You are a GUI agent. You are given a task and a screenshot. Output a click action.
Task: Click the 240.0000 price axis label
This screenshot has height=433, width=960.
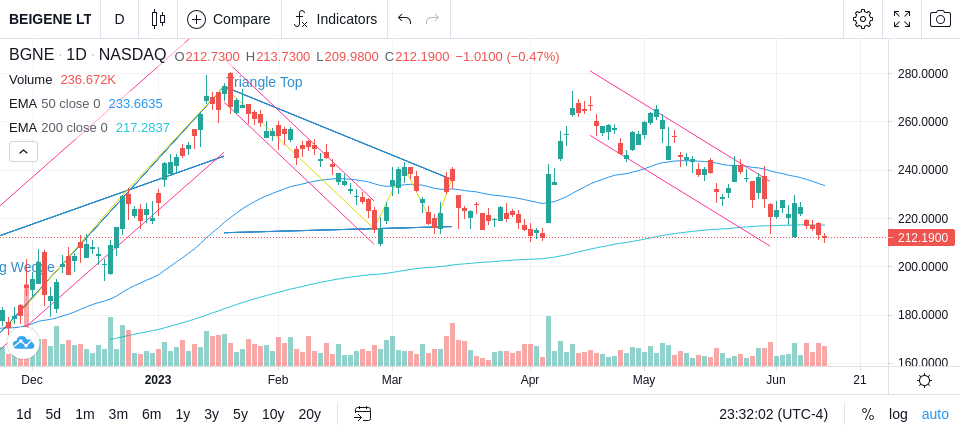click(922, 170)
